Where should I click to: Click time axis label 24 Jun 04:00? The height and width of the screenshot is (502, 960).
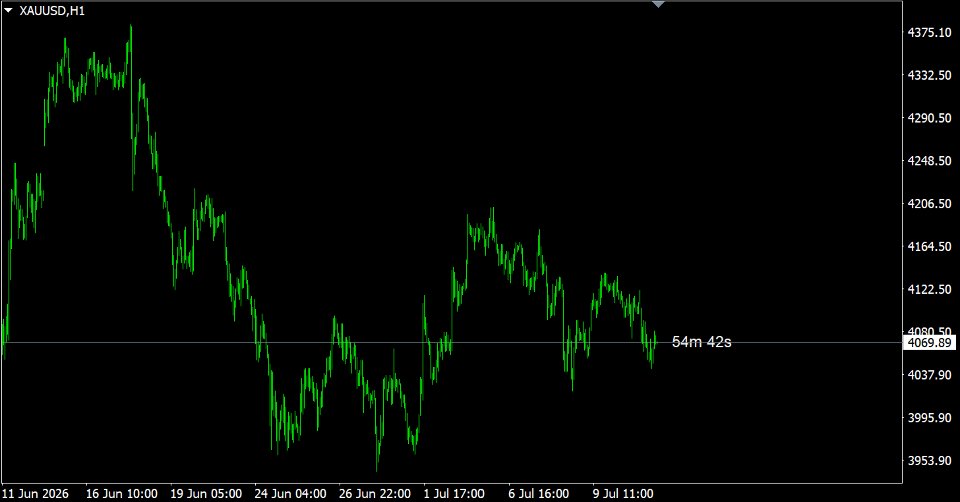[290, 493]
